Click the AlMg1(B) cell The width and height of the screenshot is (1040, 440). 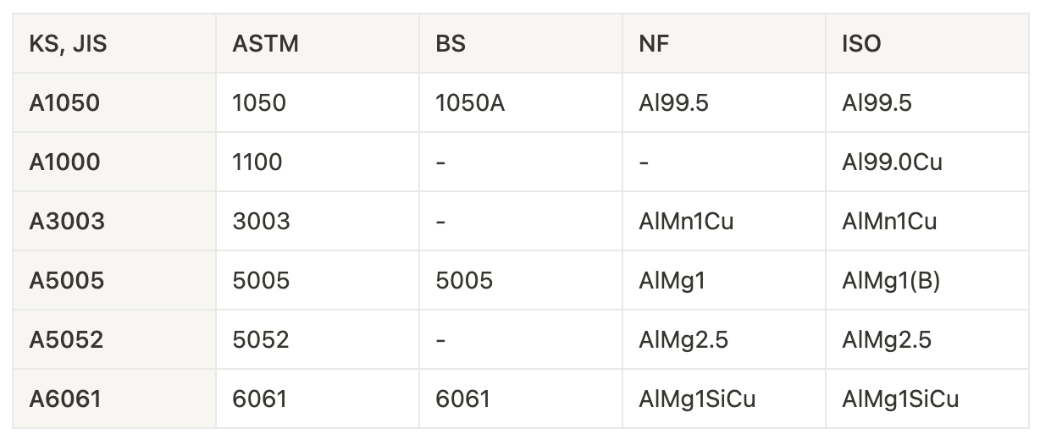click(890, 281)
